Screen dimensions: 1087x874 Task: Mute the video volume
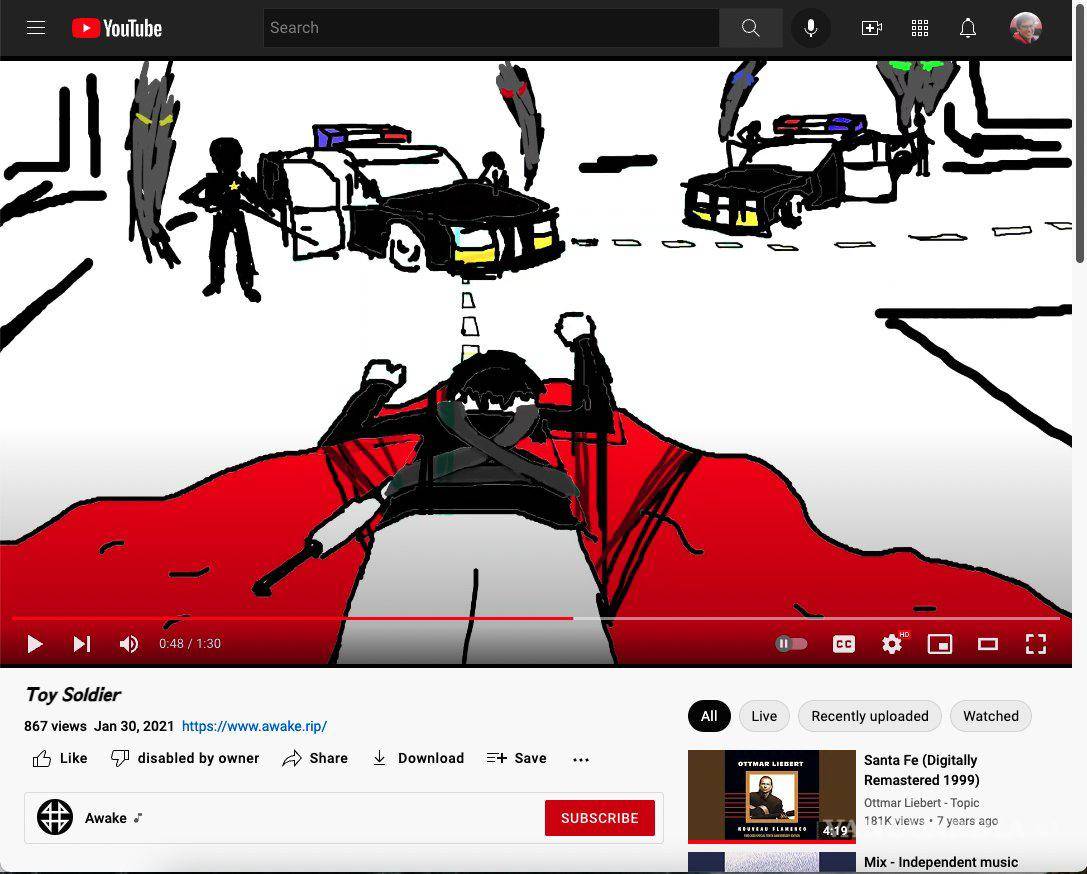tap(129, 644)
